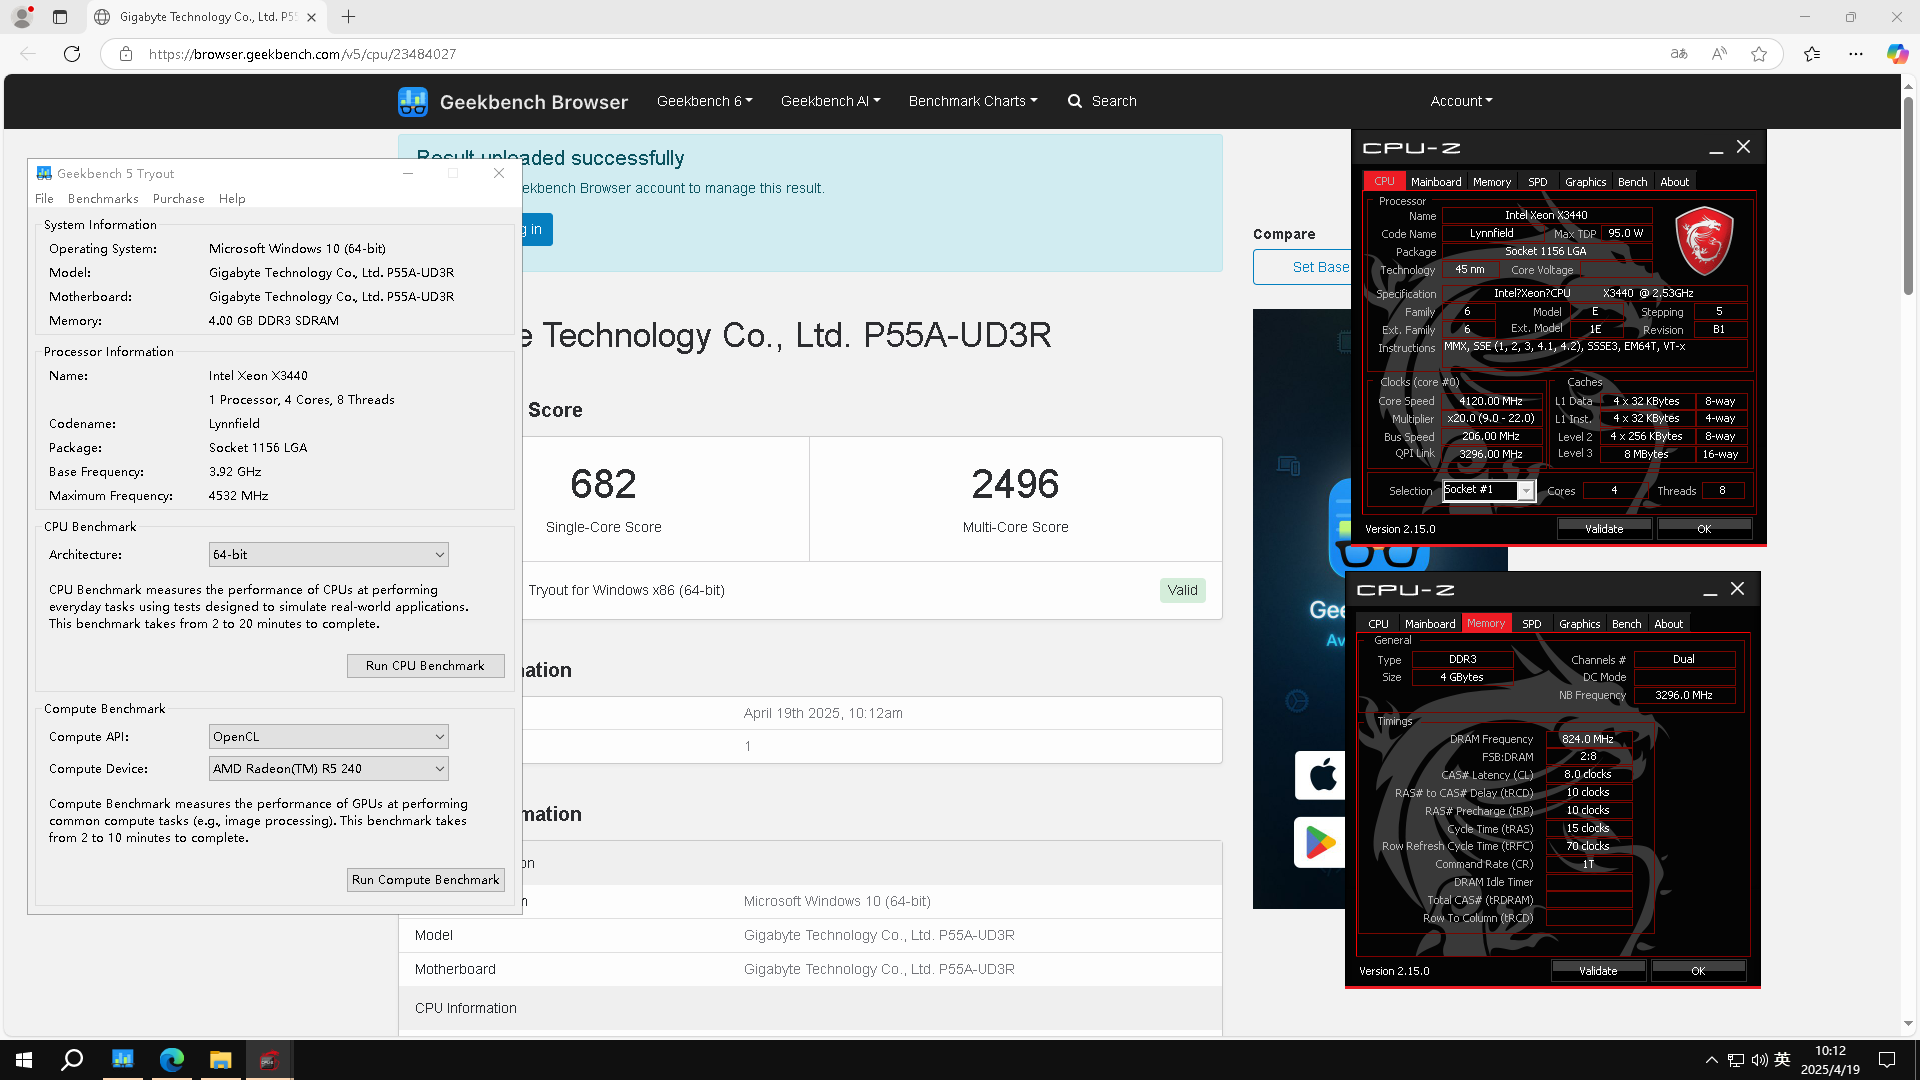Open the site information padlock icon
The height and width of the screenshot is (1080, 1920).
126,54
